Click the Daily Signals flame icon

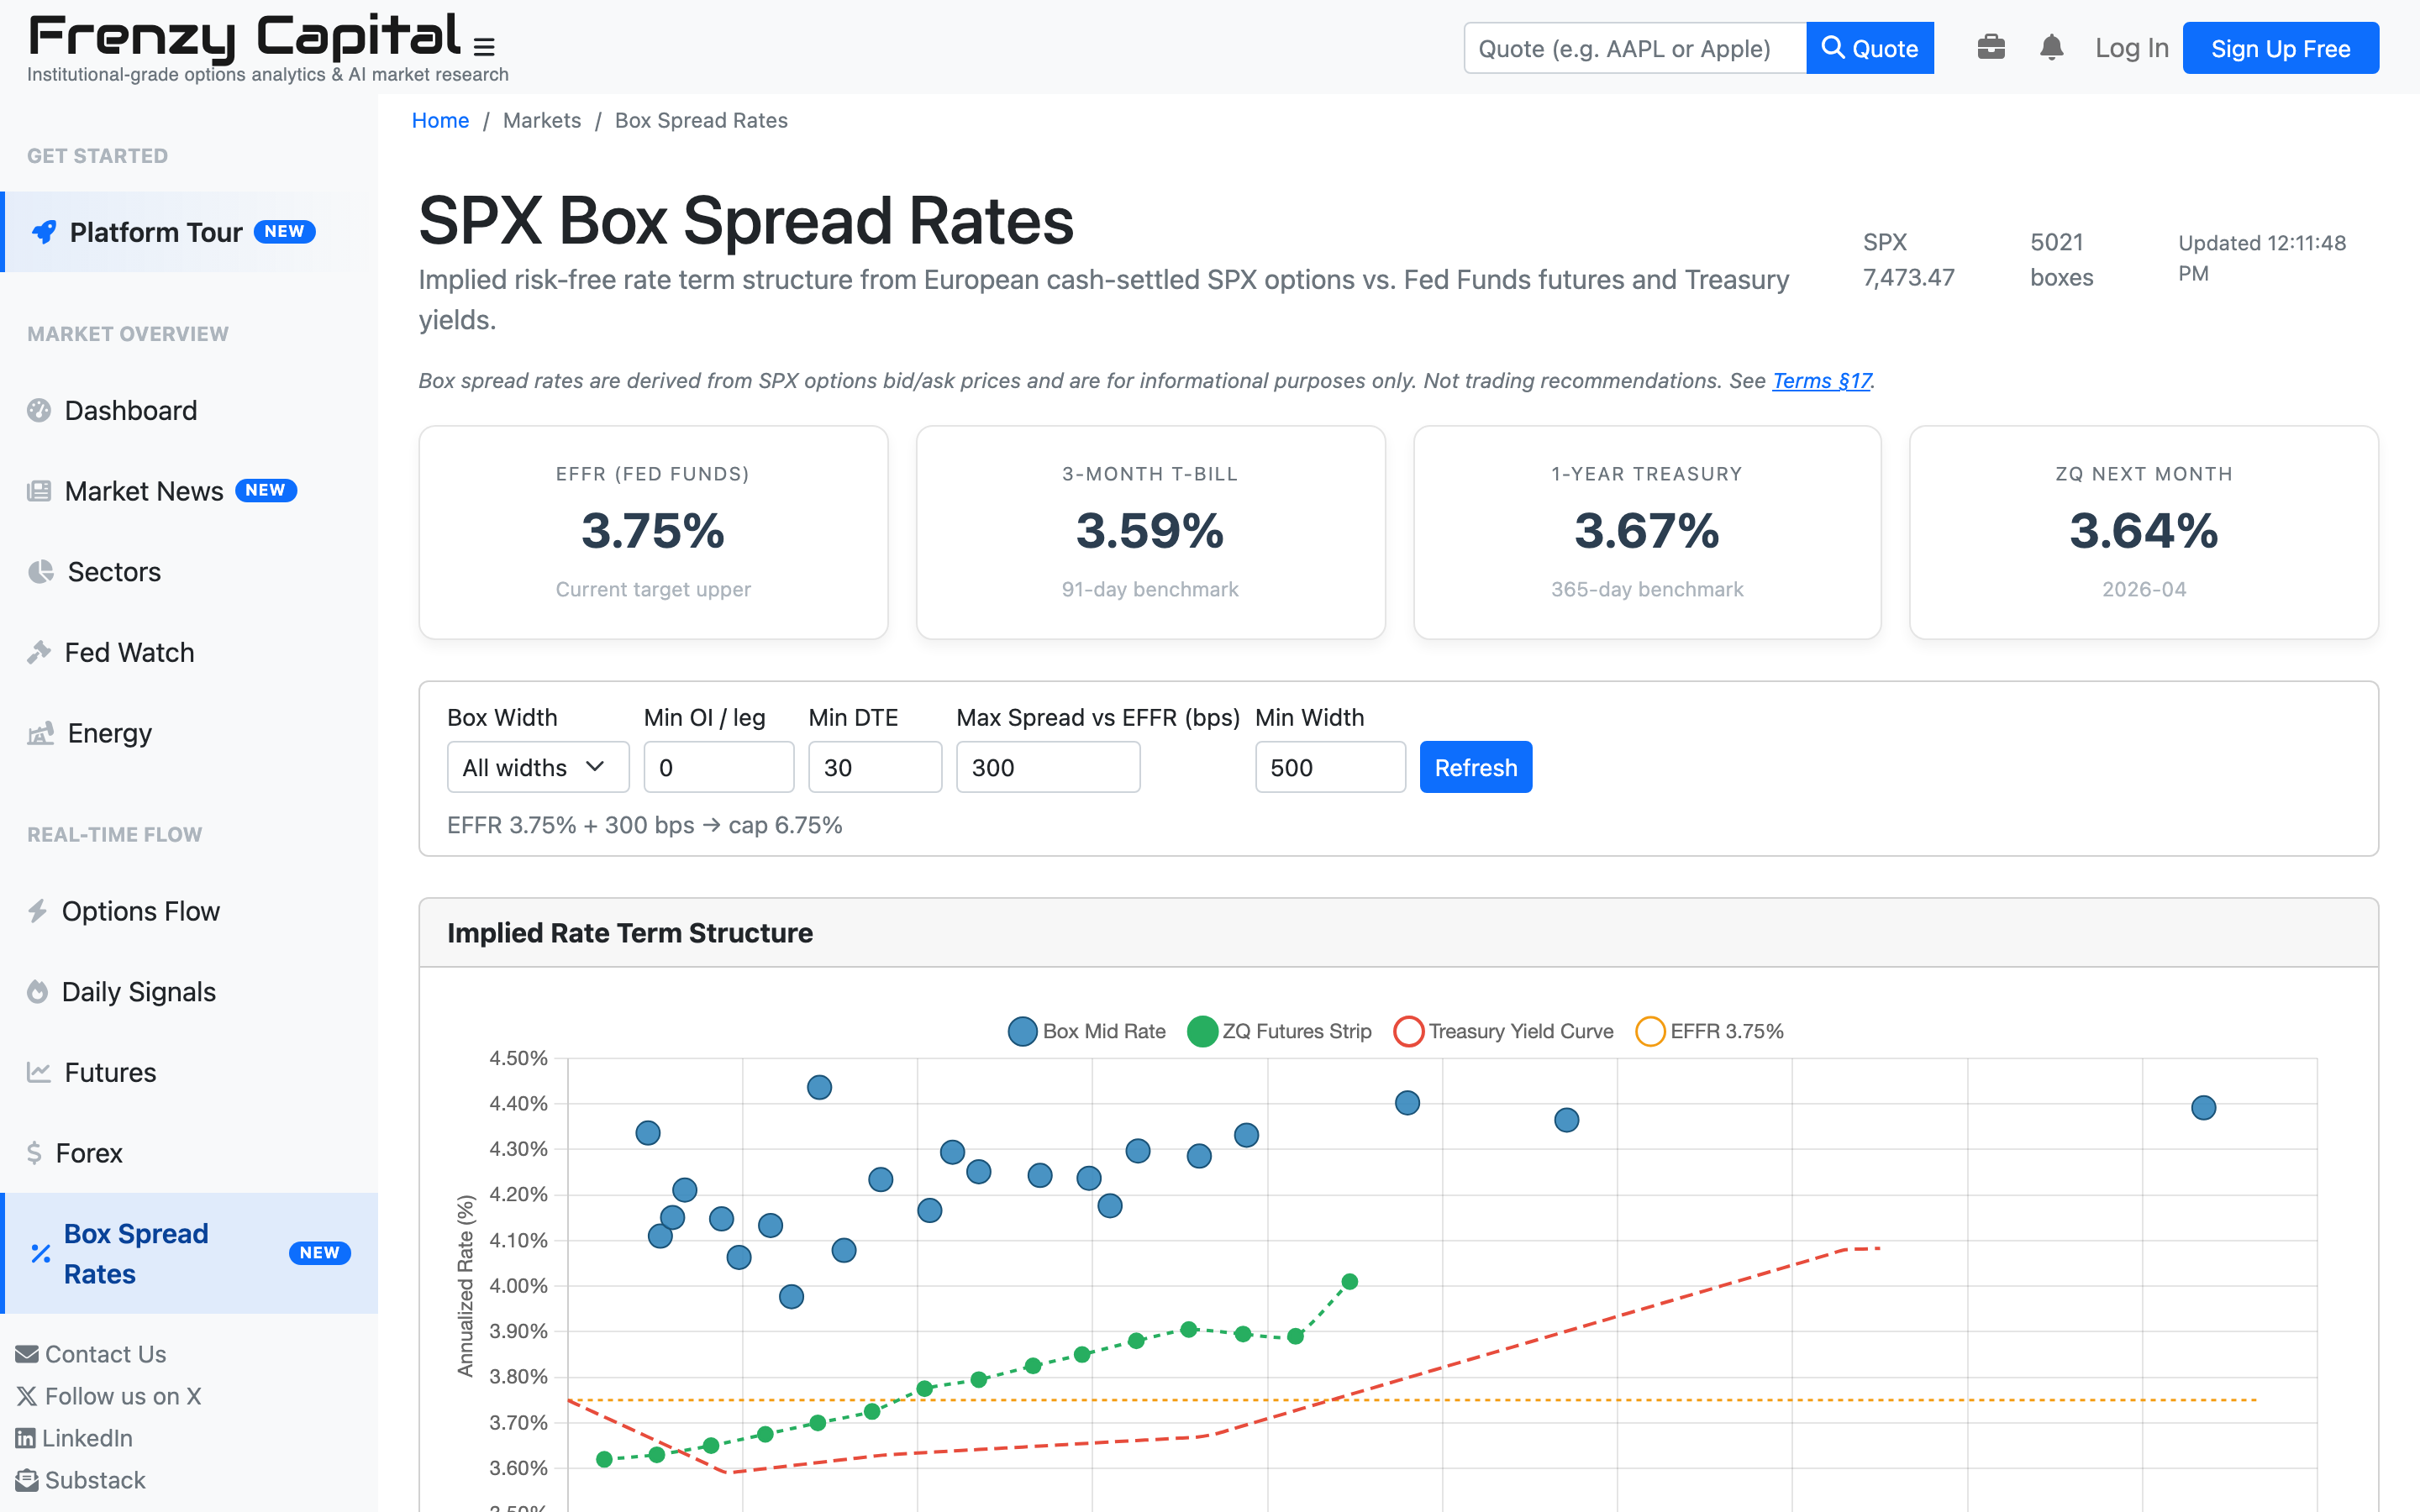click(x=38, y=992)
